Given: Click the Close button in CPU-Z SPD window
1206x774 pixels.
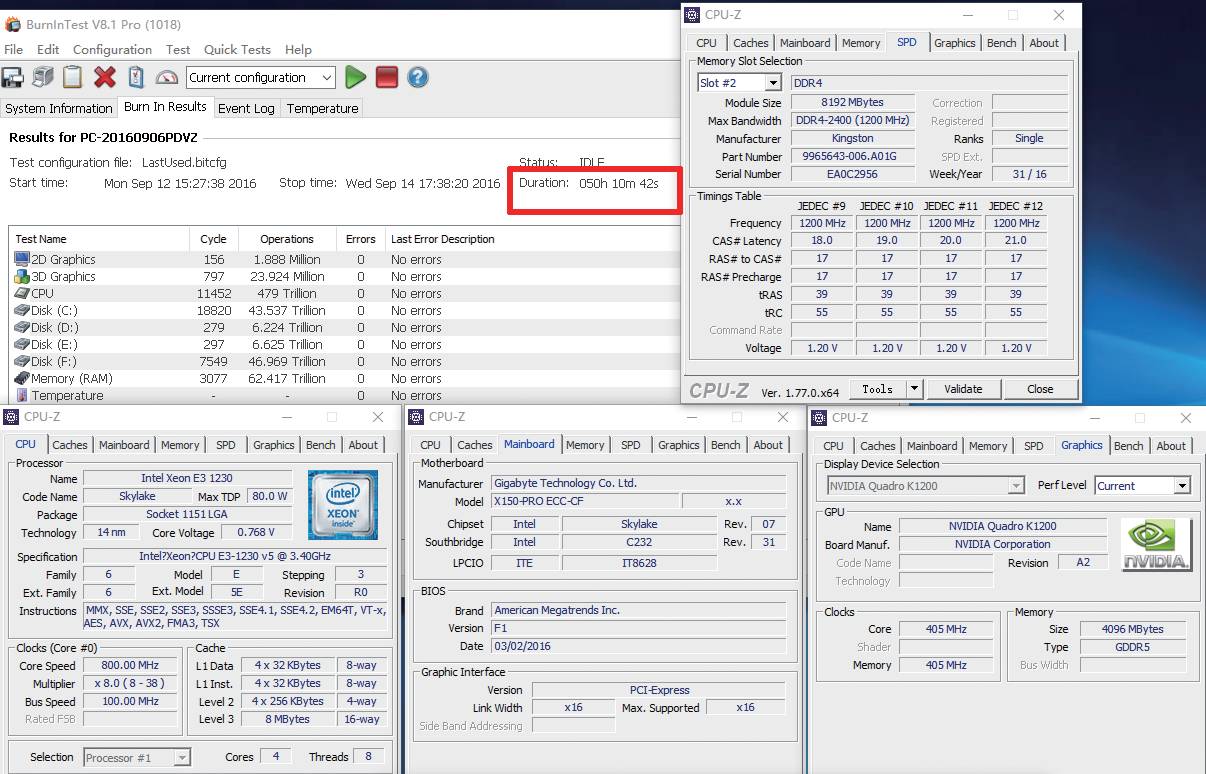Looking at the screenshot, I should pyautogui.click(x=1039, y=389).
